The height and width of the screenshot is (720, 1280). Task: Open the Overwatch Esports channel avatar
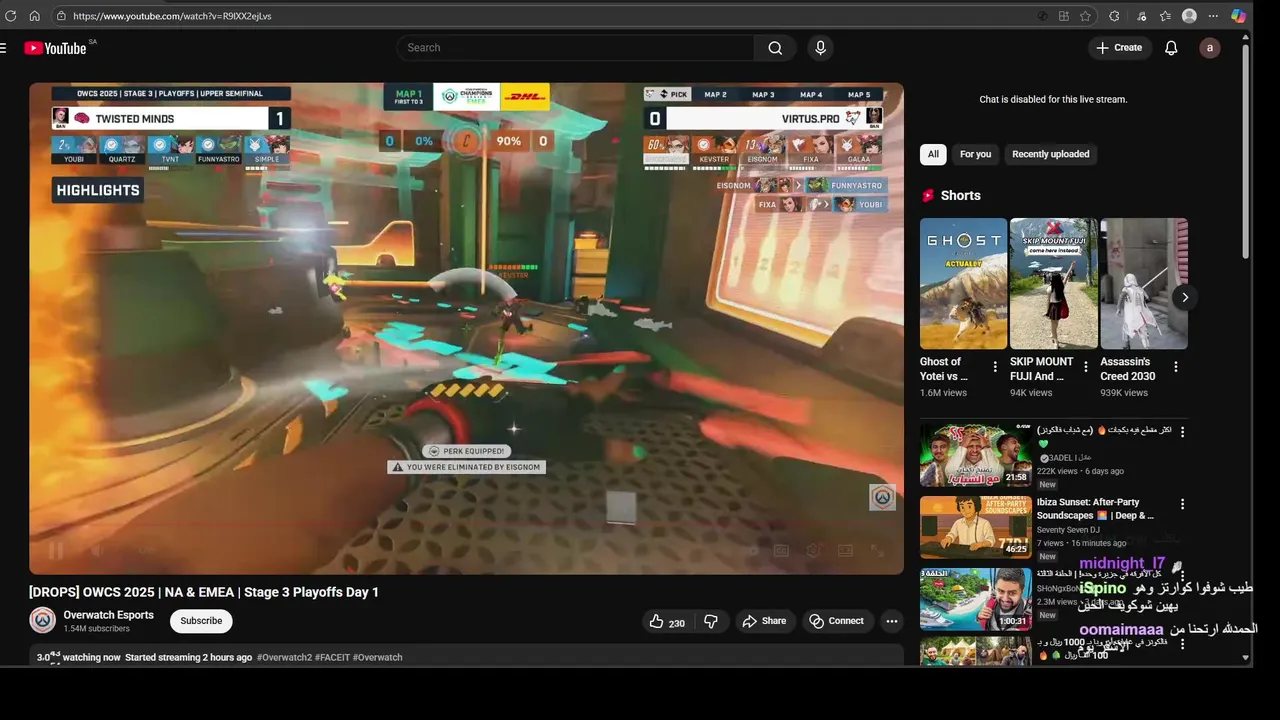click(x=42, y=620)
